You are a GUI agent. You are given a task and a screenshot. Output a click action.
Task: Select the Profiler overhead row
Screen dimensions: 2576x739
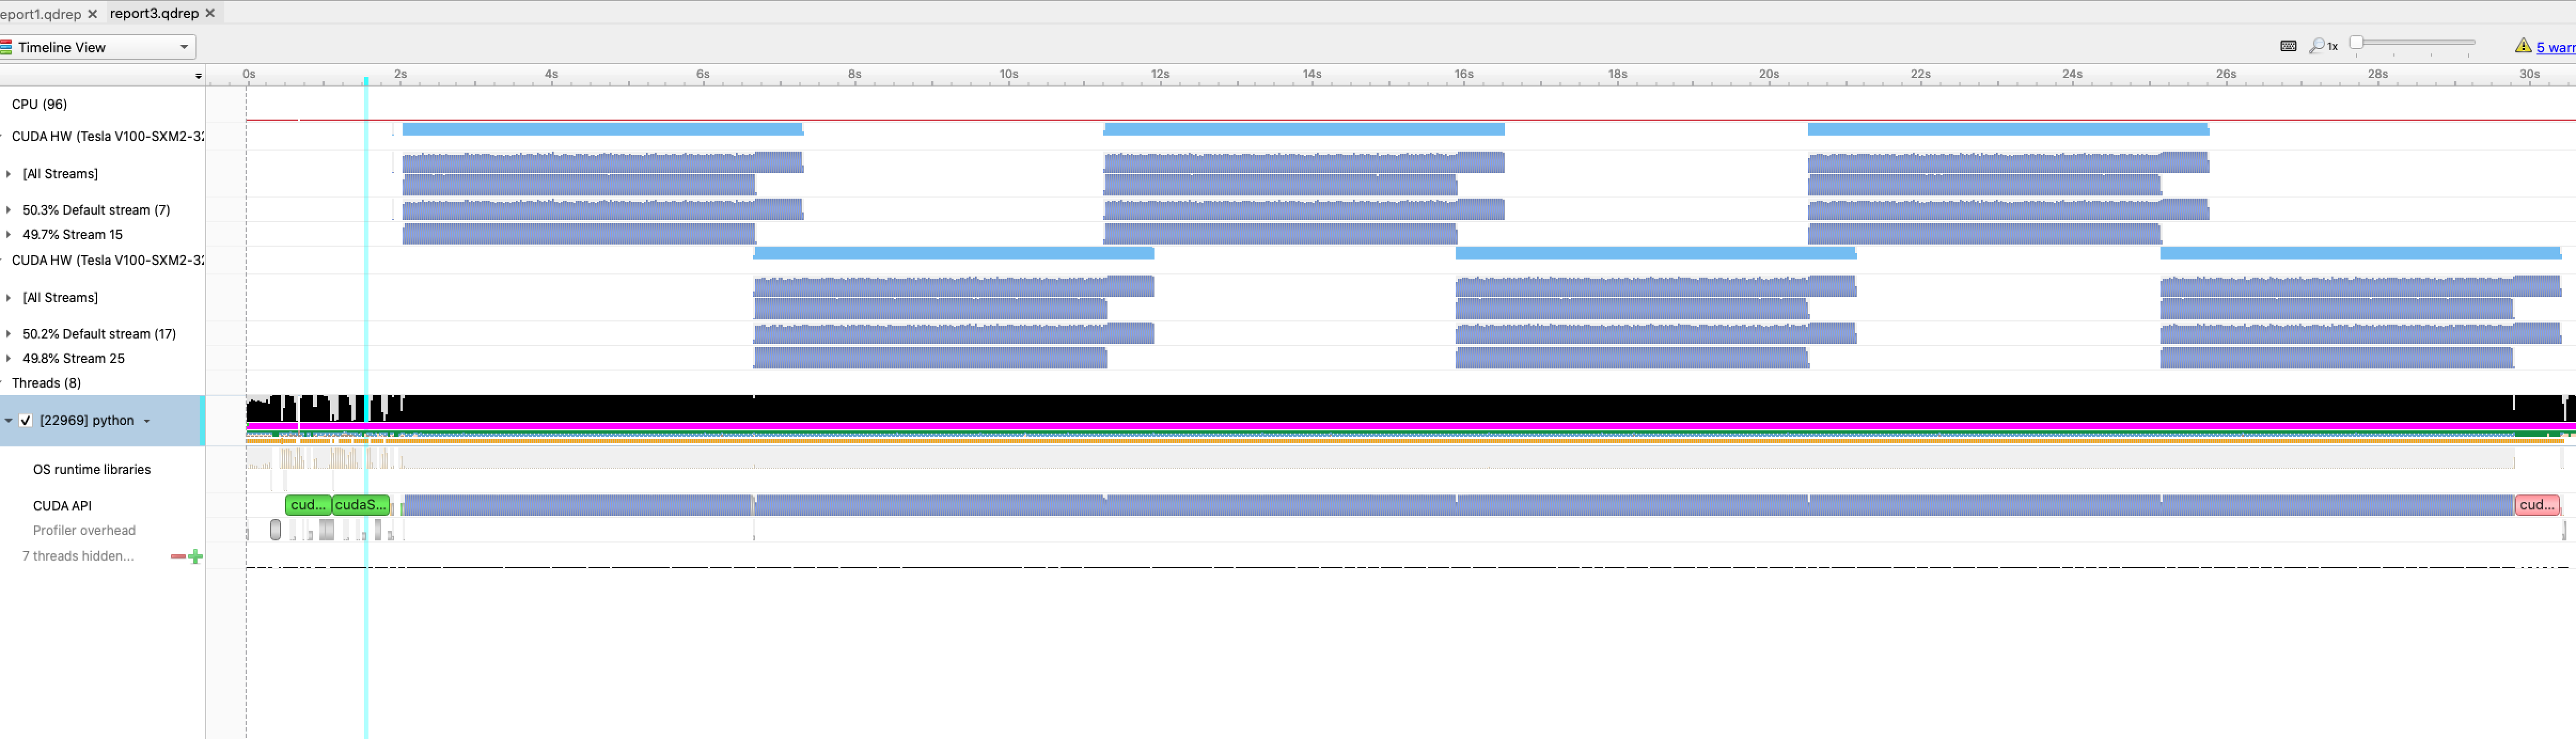click(x=102, y=531)
